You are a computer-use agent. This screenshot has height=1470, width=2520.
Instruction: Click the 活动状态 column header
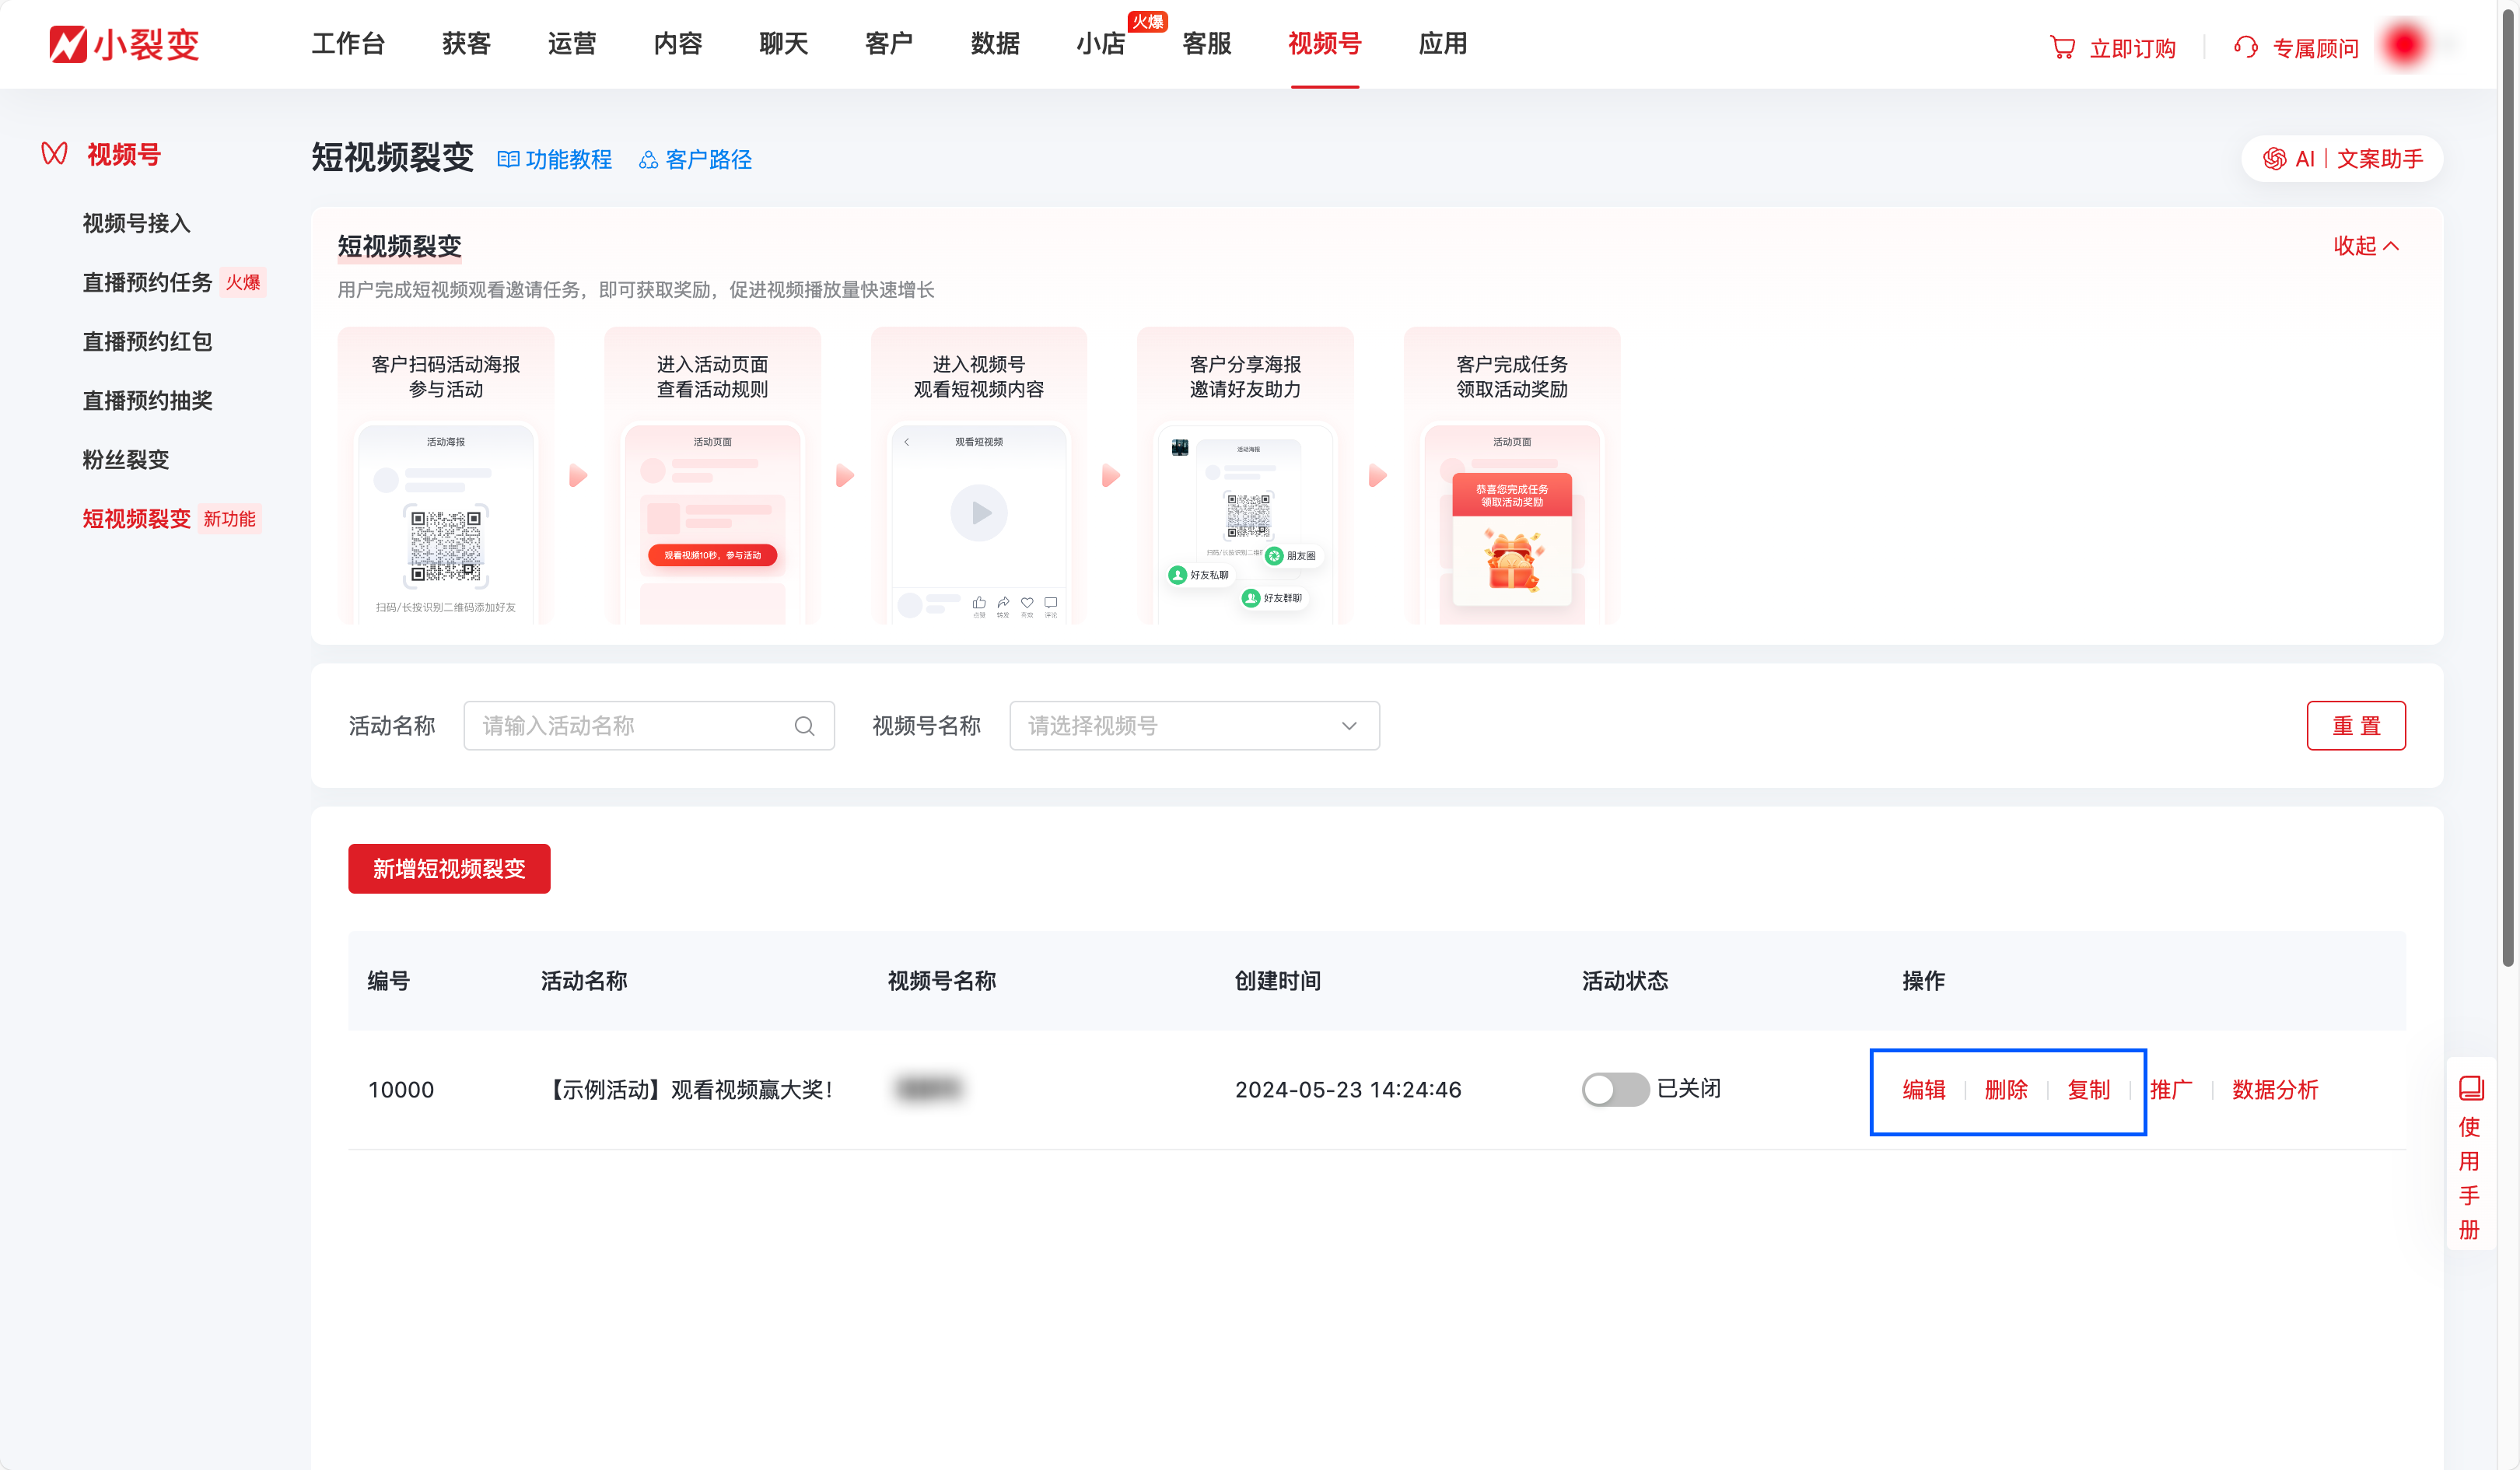coord(1625,980)
